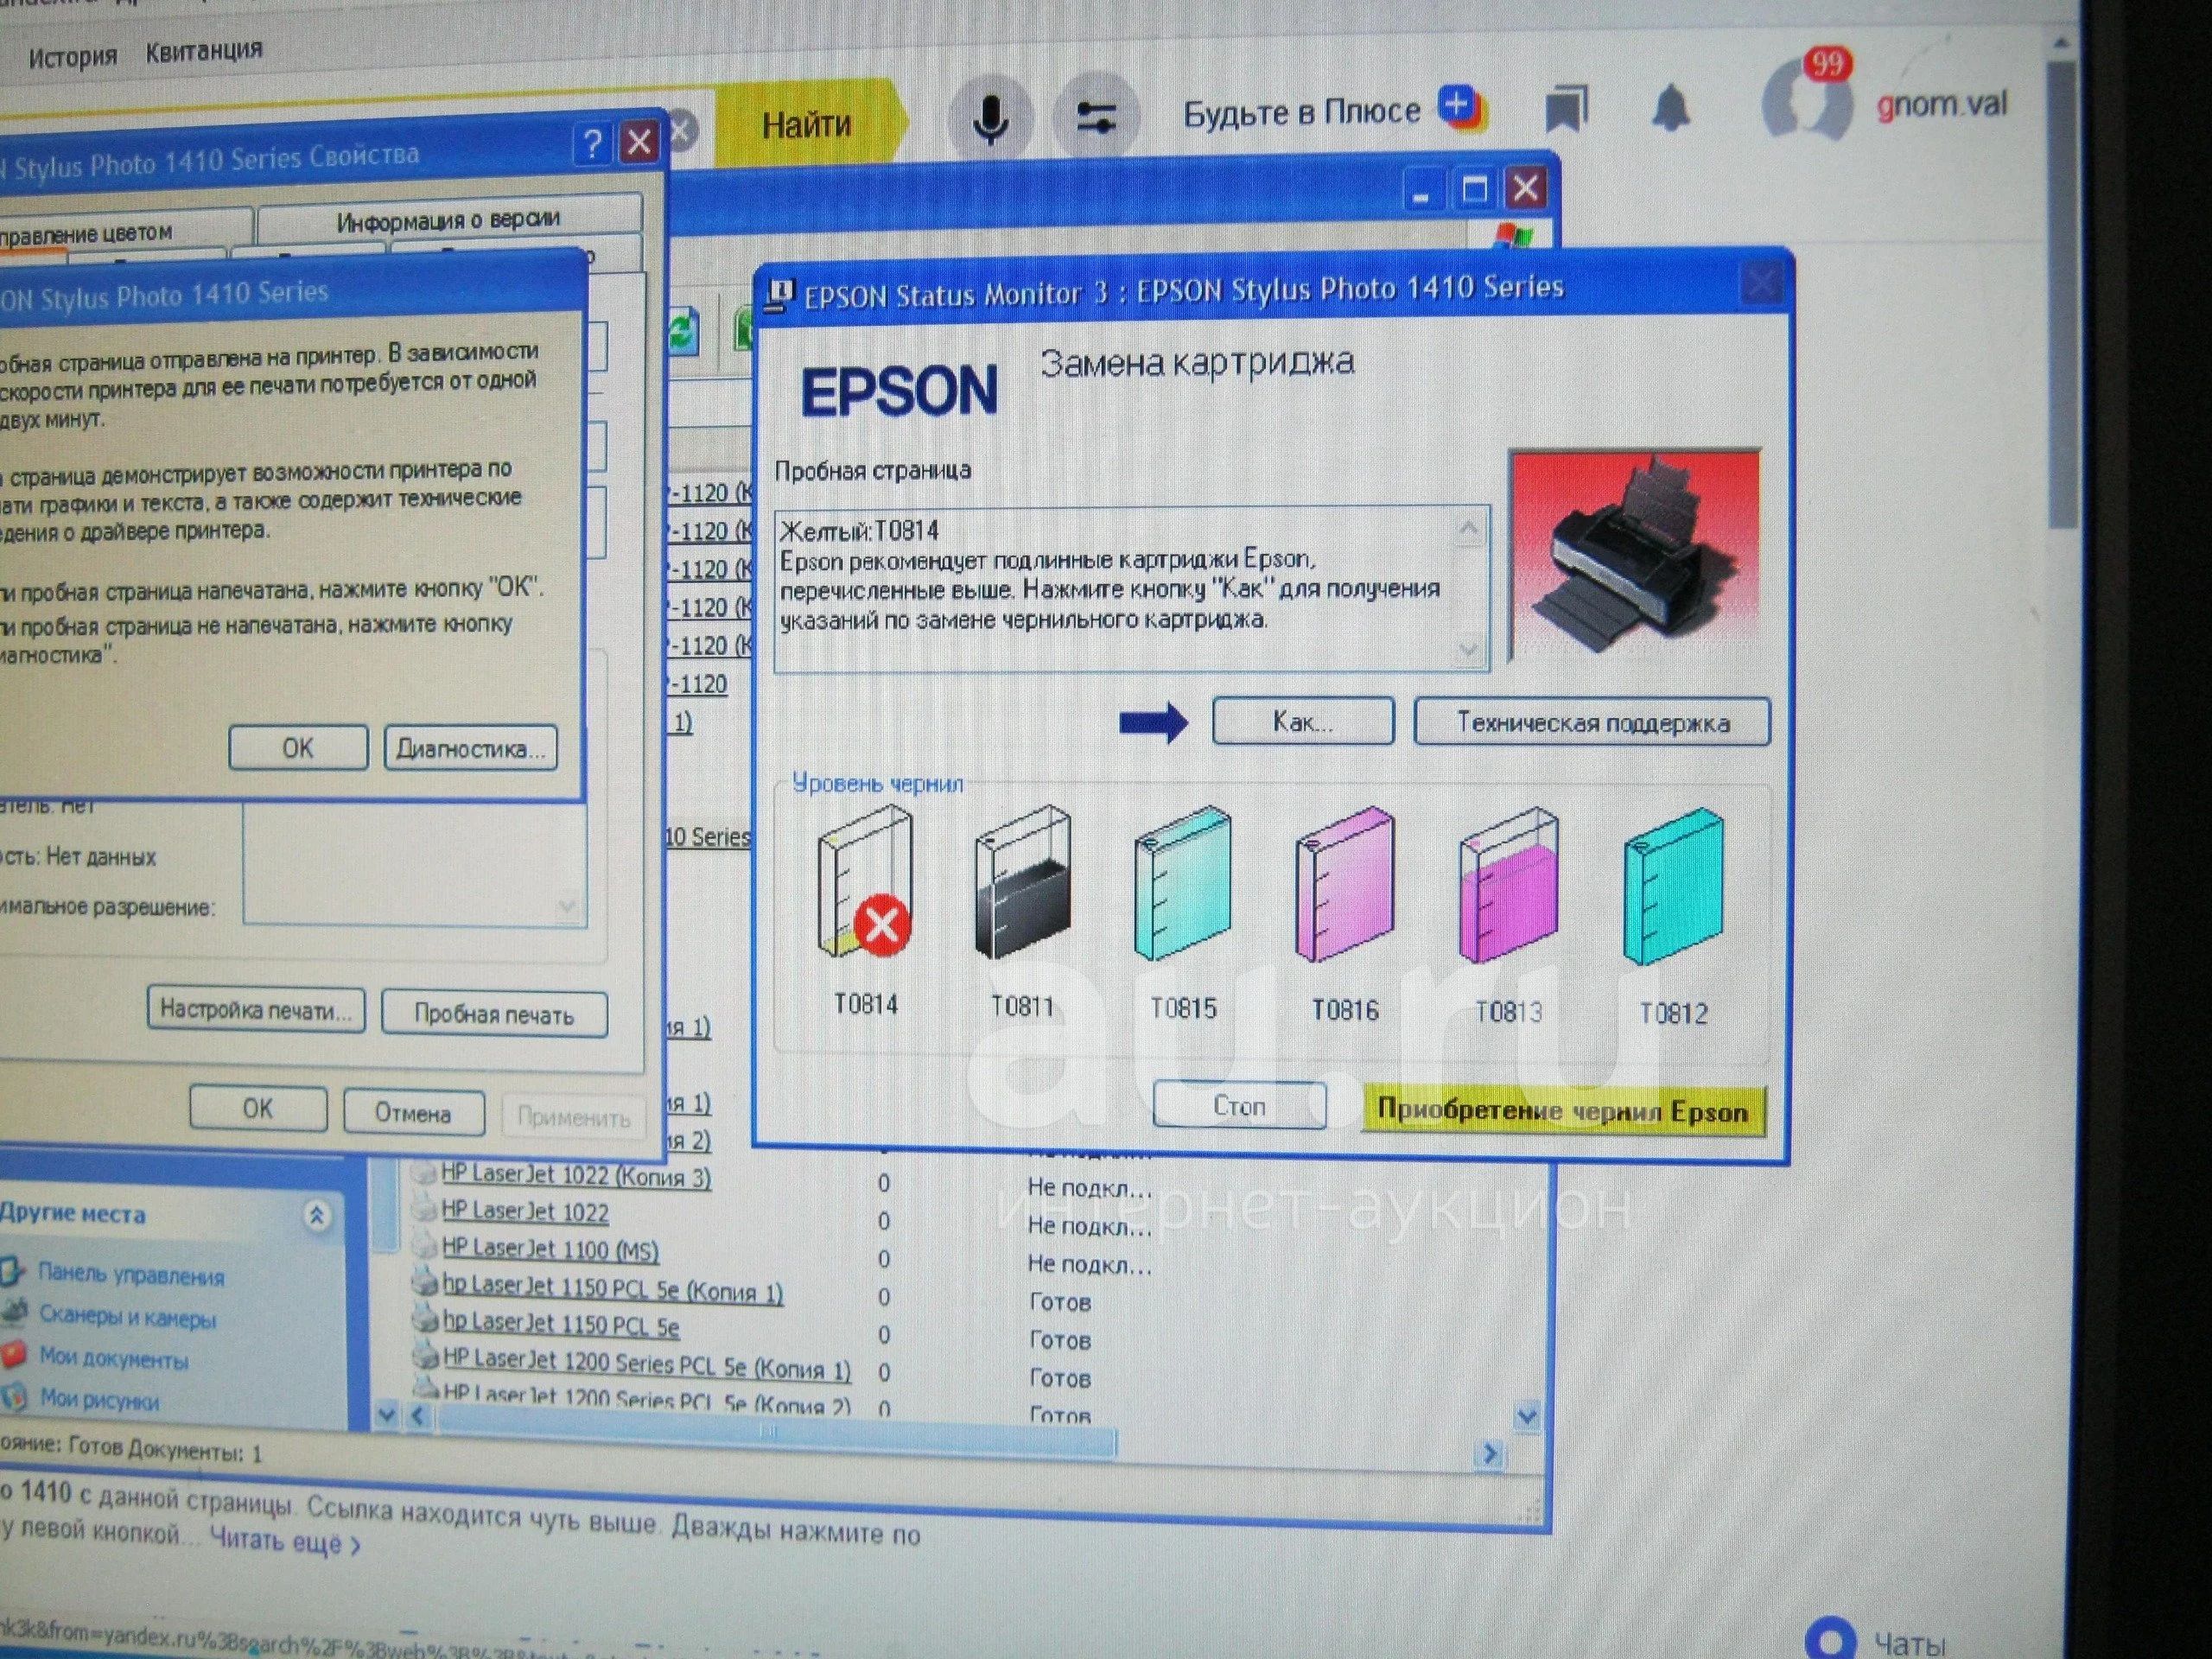
Task: Click the printer picture in Status Monitor
Action: click(x=1634, y=556)
